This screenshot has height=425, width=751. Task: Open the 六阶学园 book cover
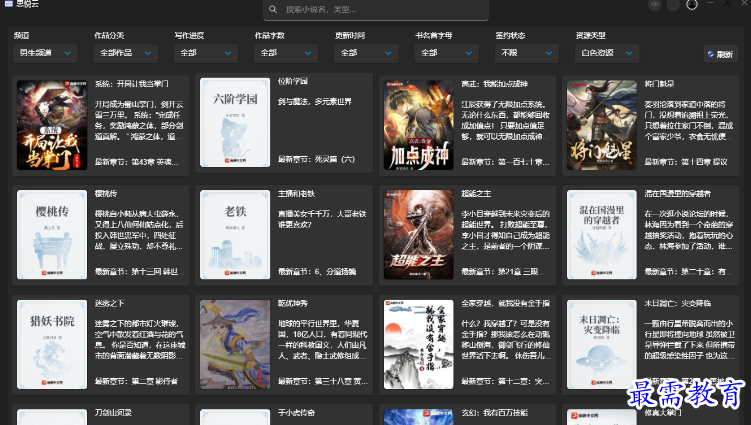point(235,123)
